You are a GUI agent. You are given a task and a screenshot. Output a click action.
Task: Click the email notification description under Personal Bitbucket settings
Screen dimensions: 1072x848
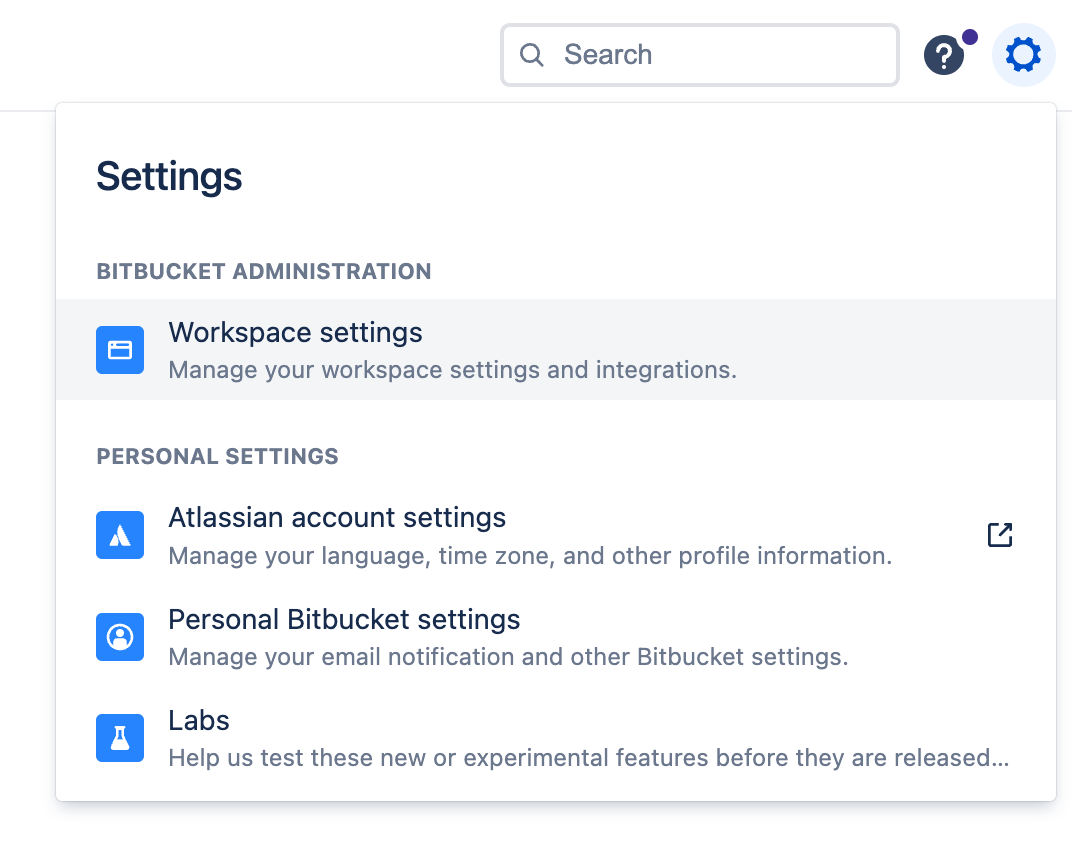click(x=508, y=657)
